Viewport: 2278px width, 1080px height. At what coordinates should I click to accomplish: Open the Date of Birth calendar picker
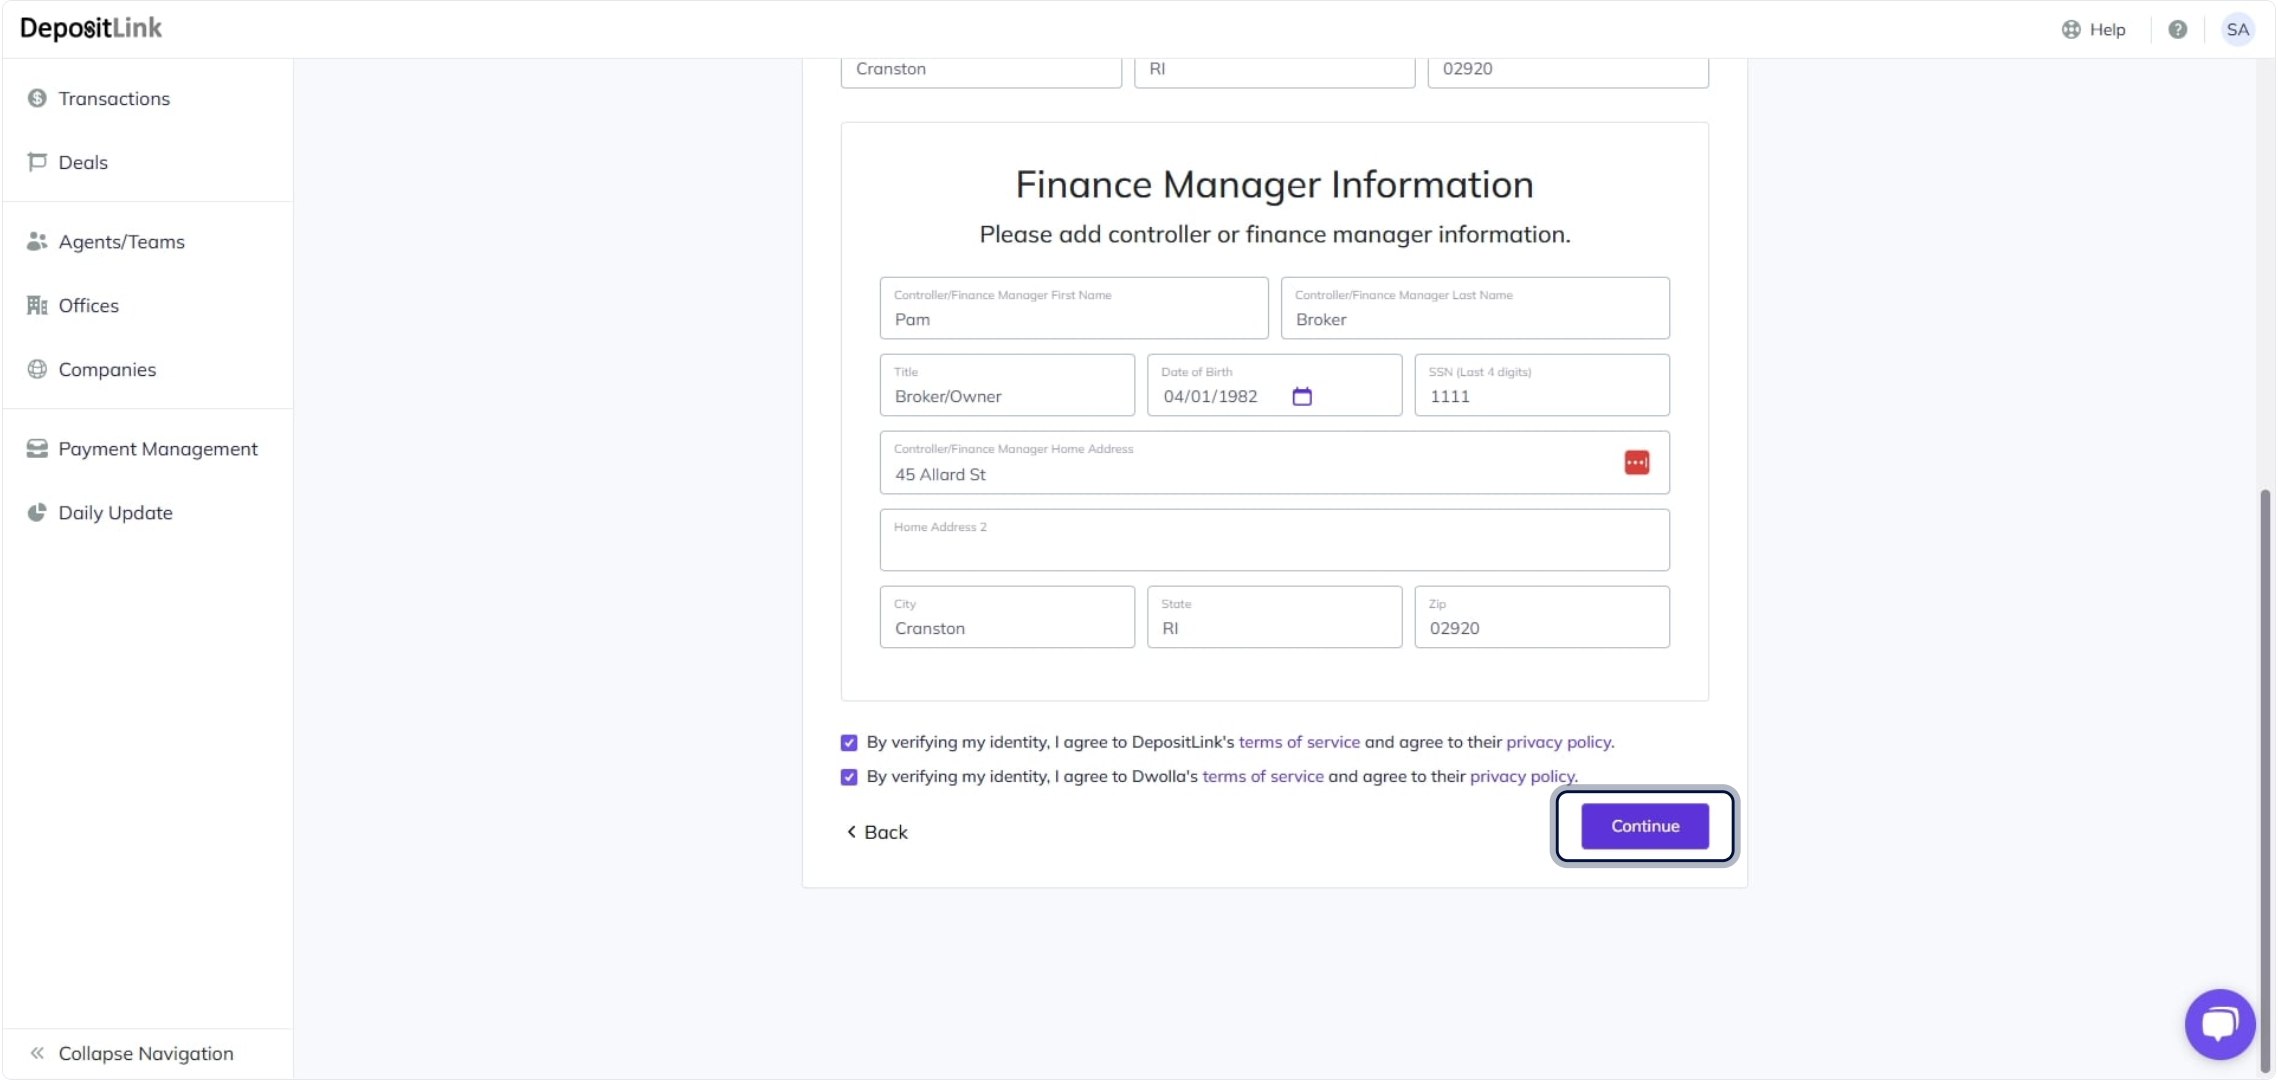[x=1301, y=397]
